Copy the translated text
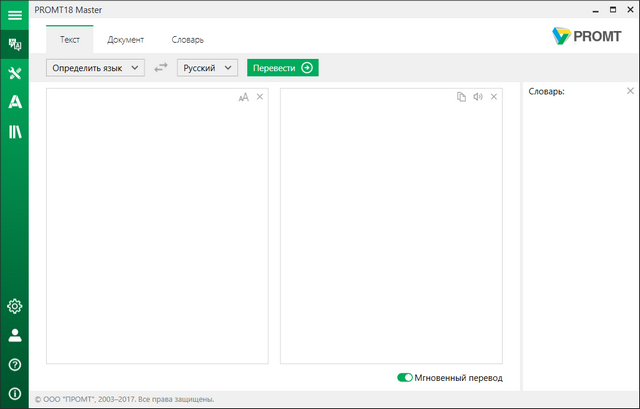This screenshot has height=409, width=640. [461, 97]
